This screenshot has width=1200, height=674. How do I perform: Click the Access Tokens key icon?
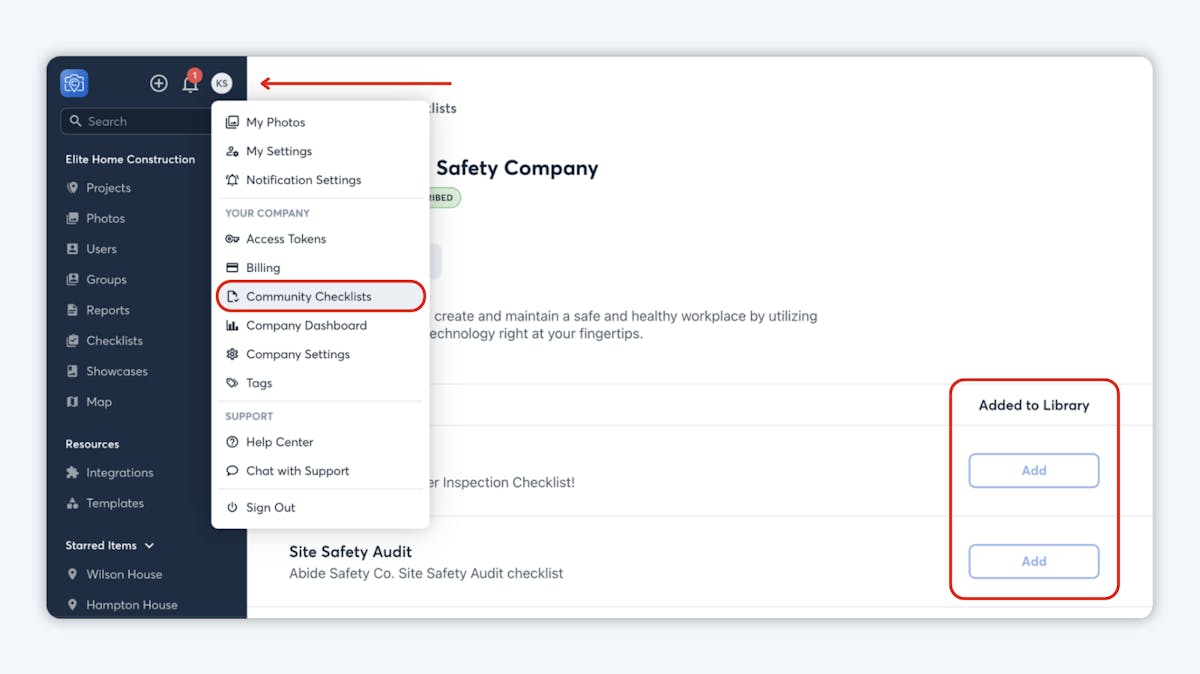232,239
